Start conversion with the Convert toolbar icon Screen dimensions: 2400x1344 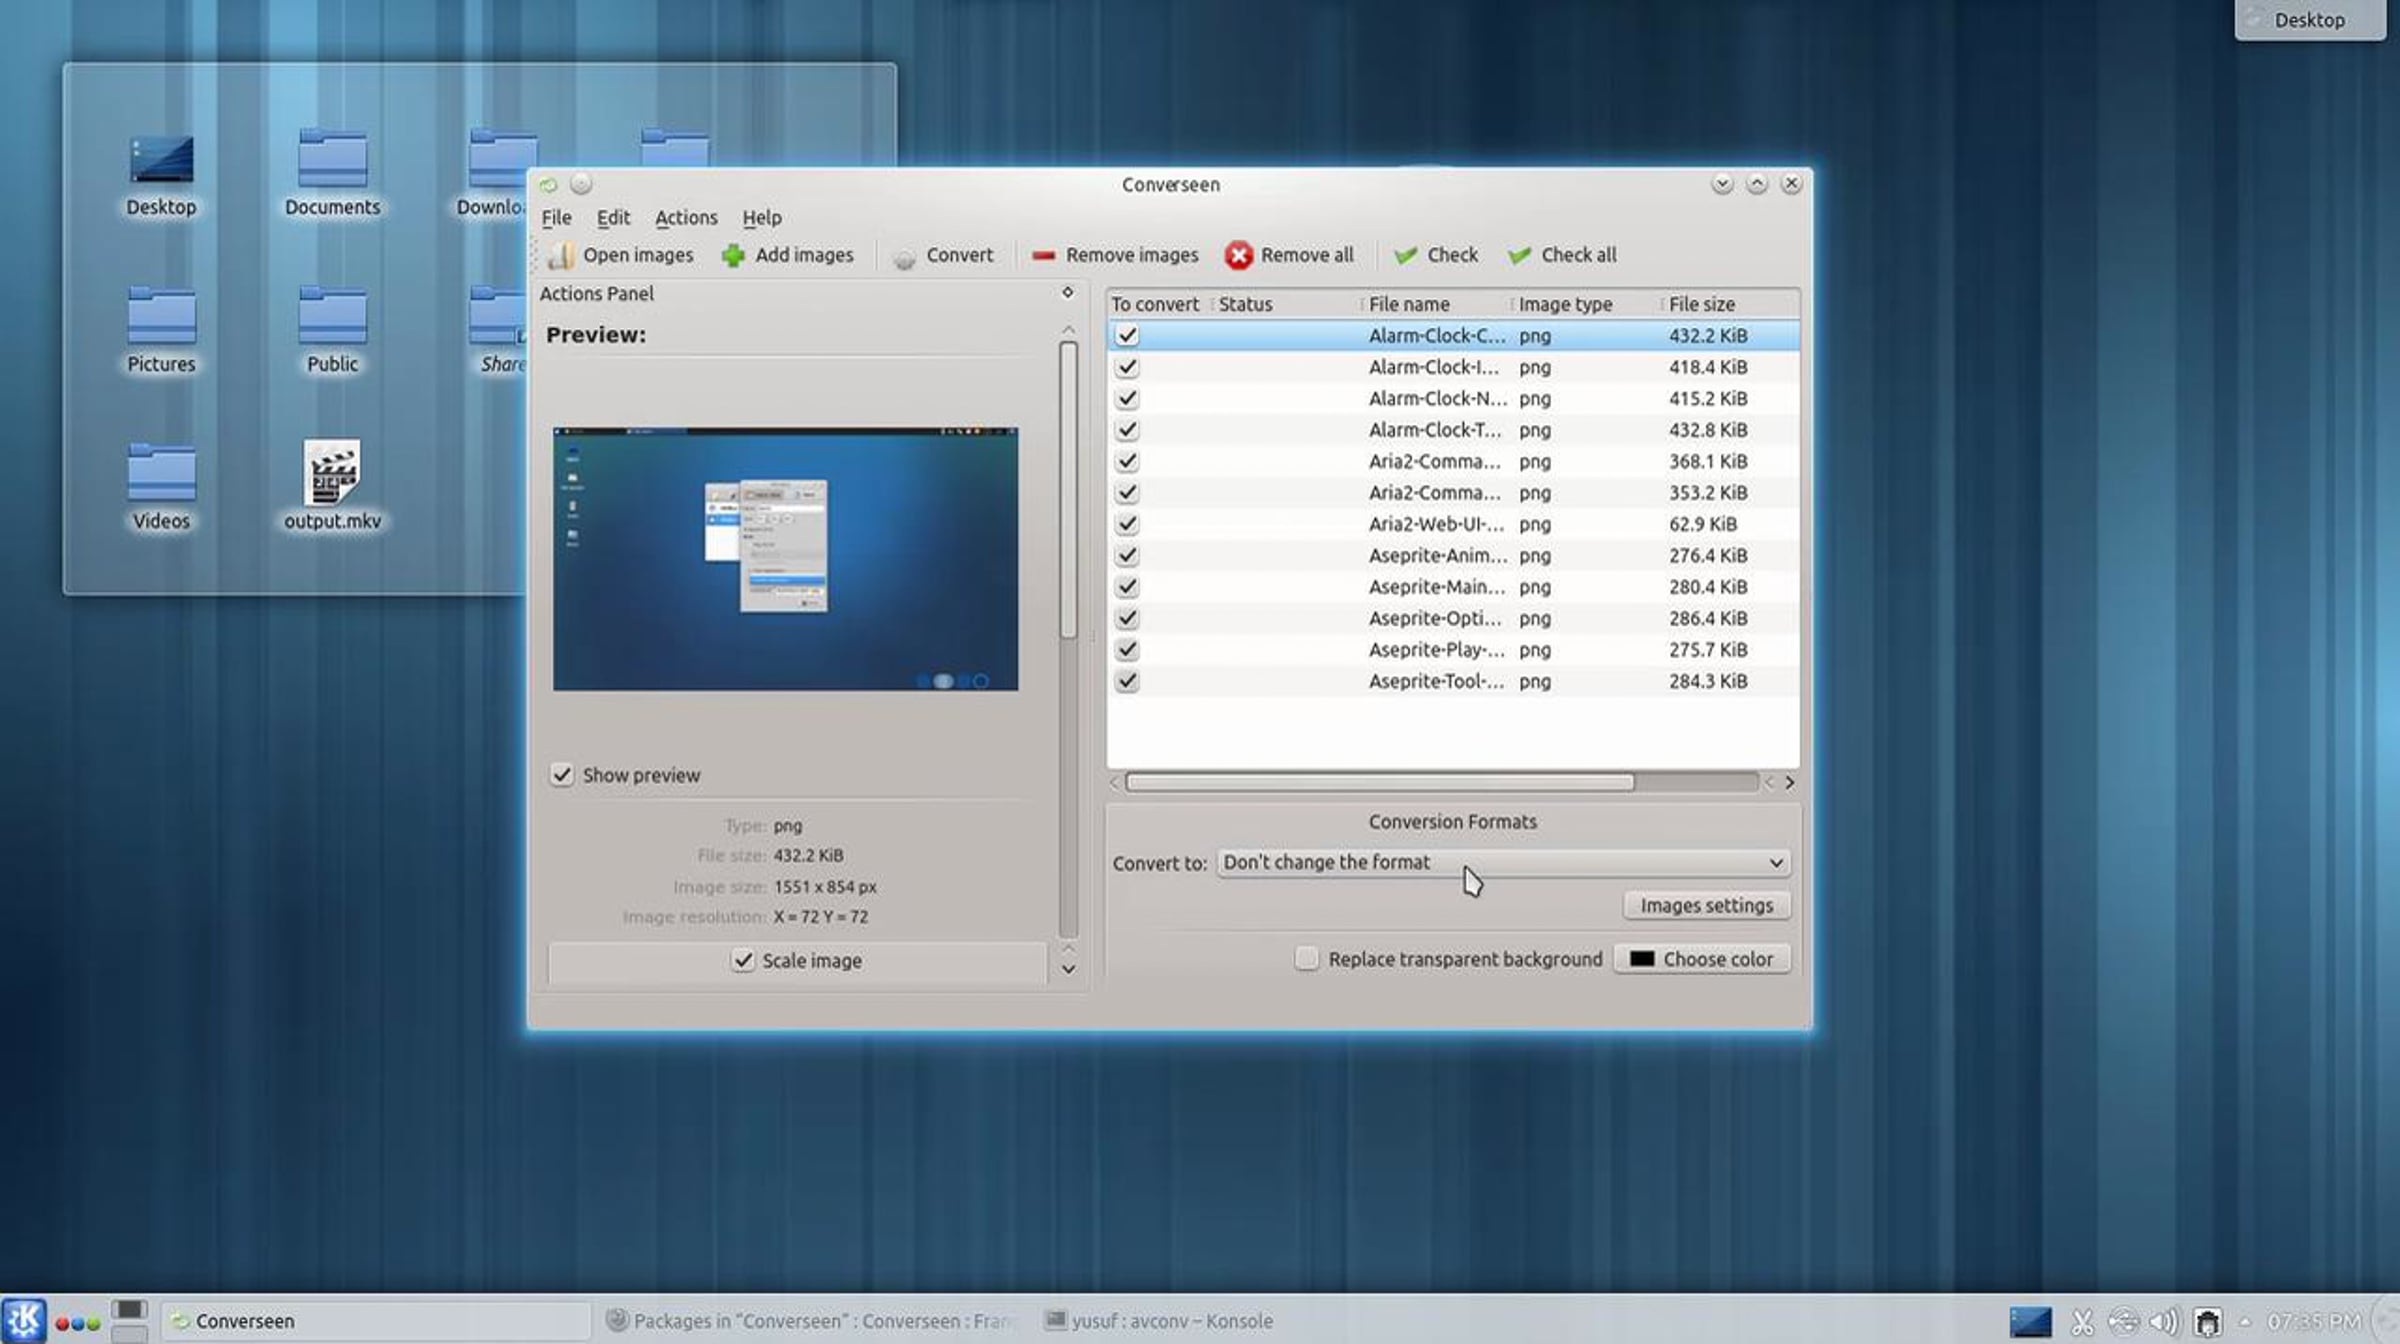click(x=904, y=257)
